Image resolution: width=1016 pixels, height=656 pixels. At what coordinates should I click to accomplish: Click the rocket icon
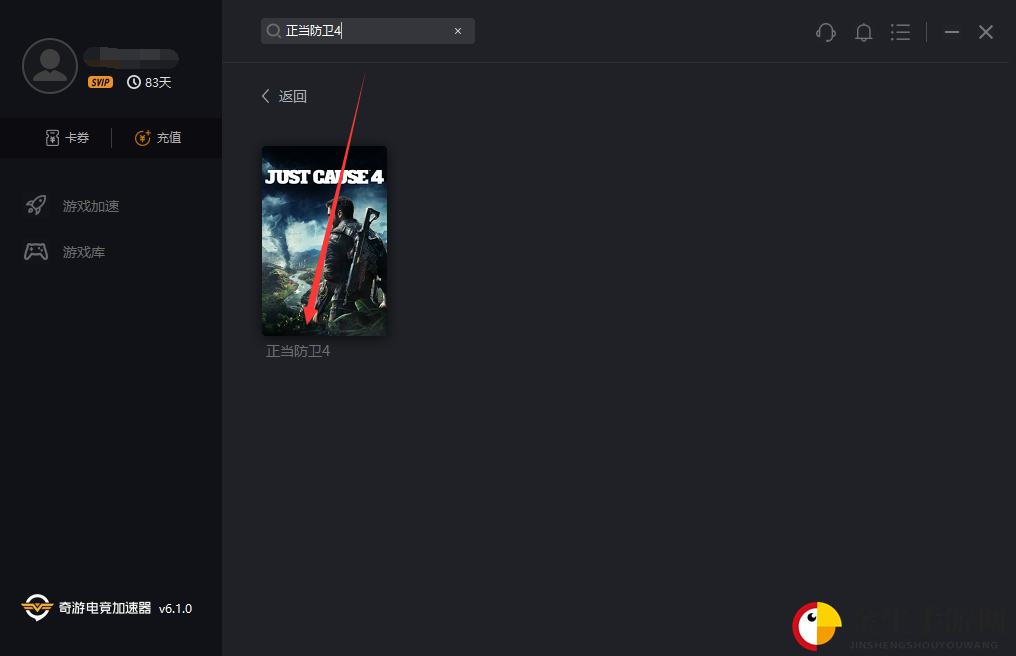pyautogui.click(x=36, y=205)
